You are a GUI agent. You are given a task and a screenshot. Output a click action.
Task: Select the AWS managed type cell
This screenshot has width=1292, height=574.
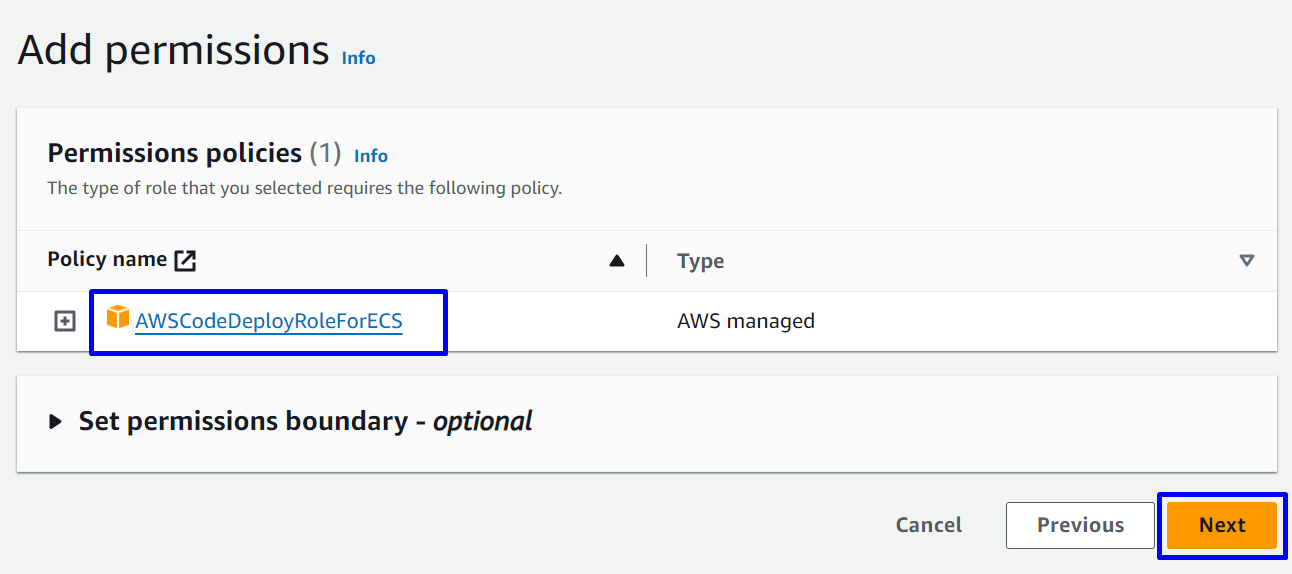pyautogui.click(x=745, y=321)
